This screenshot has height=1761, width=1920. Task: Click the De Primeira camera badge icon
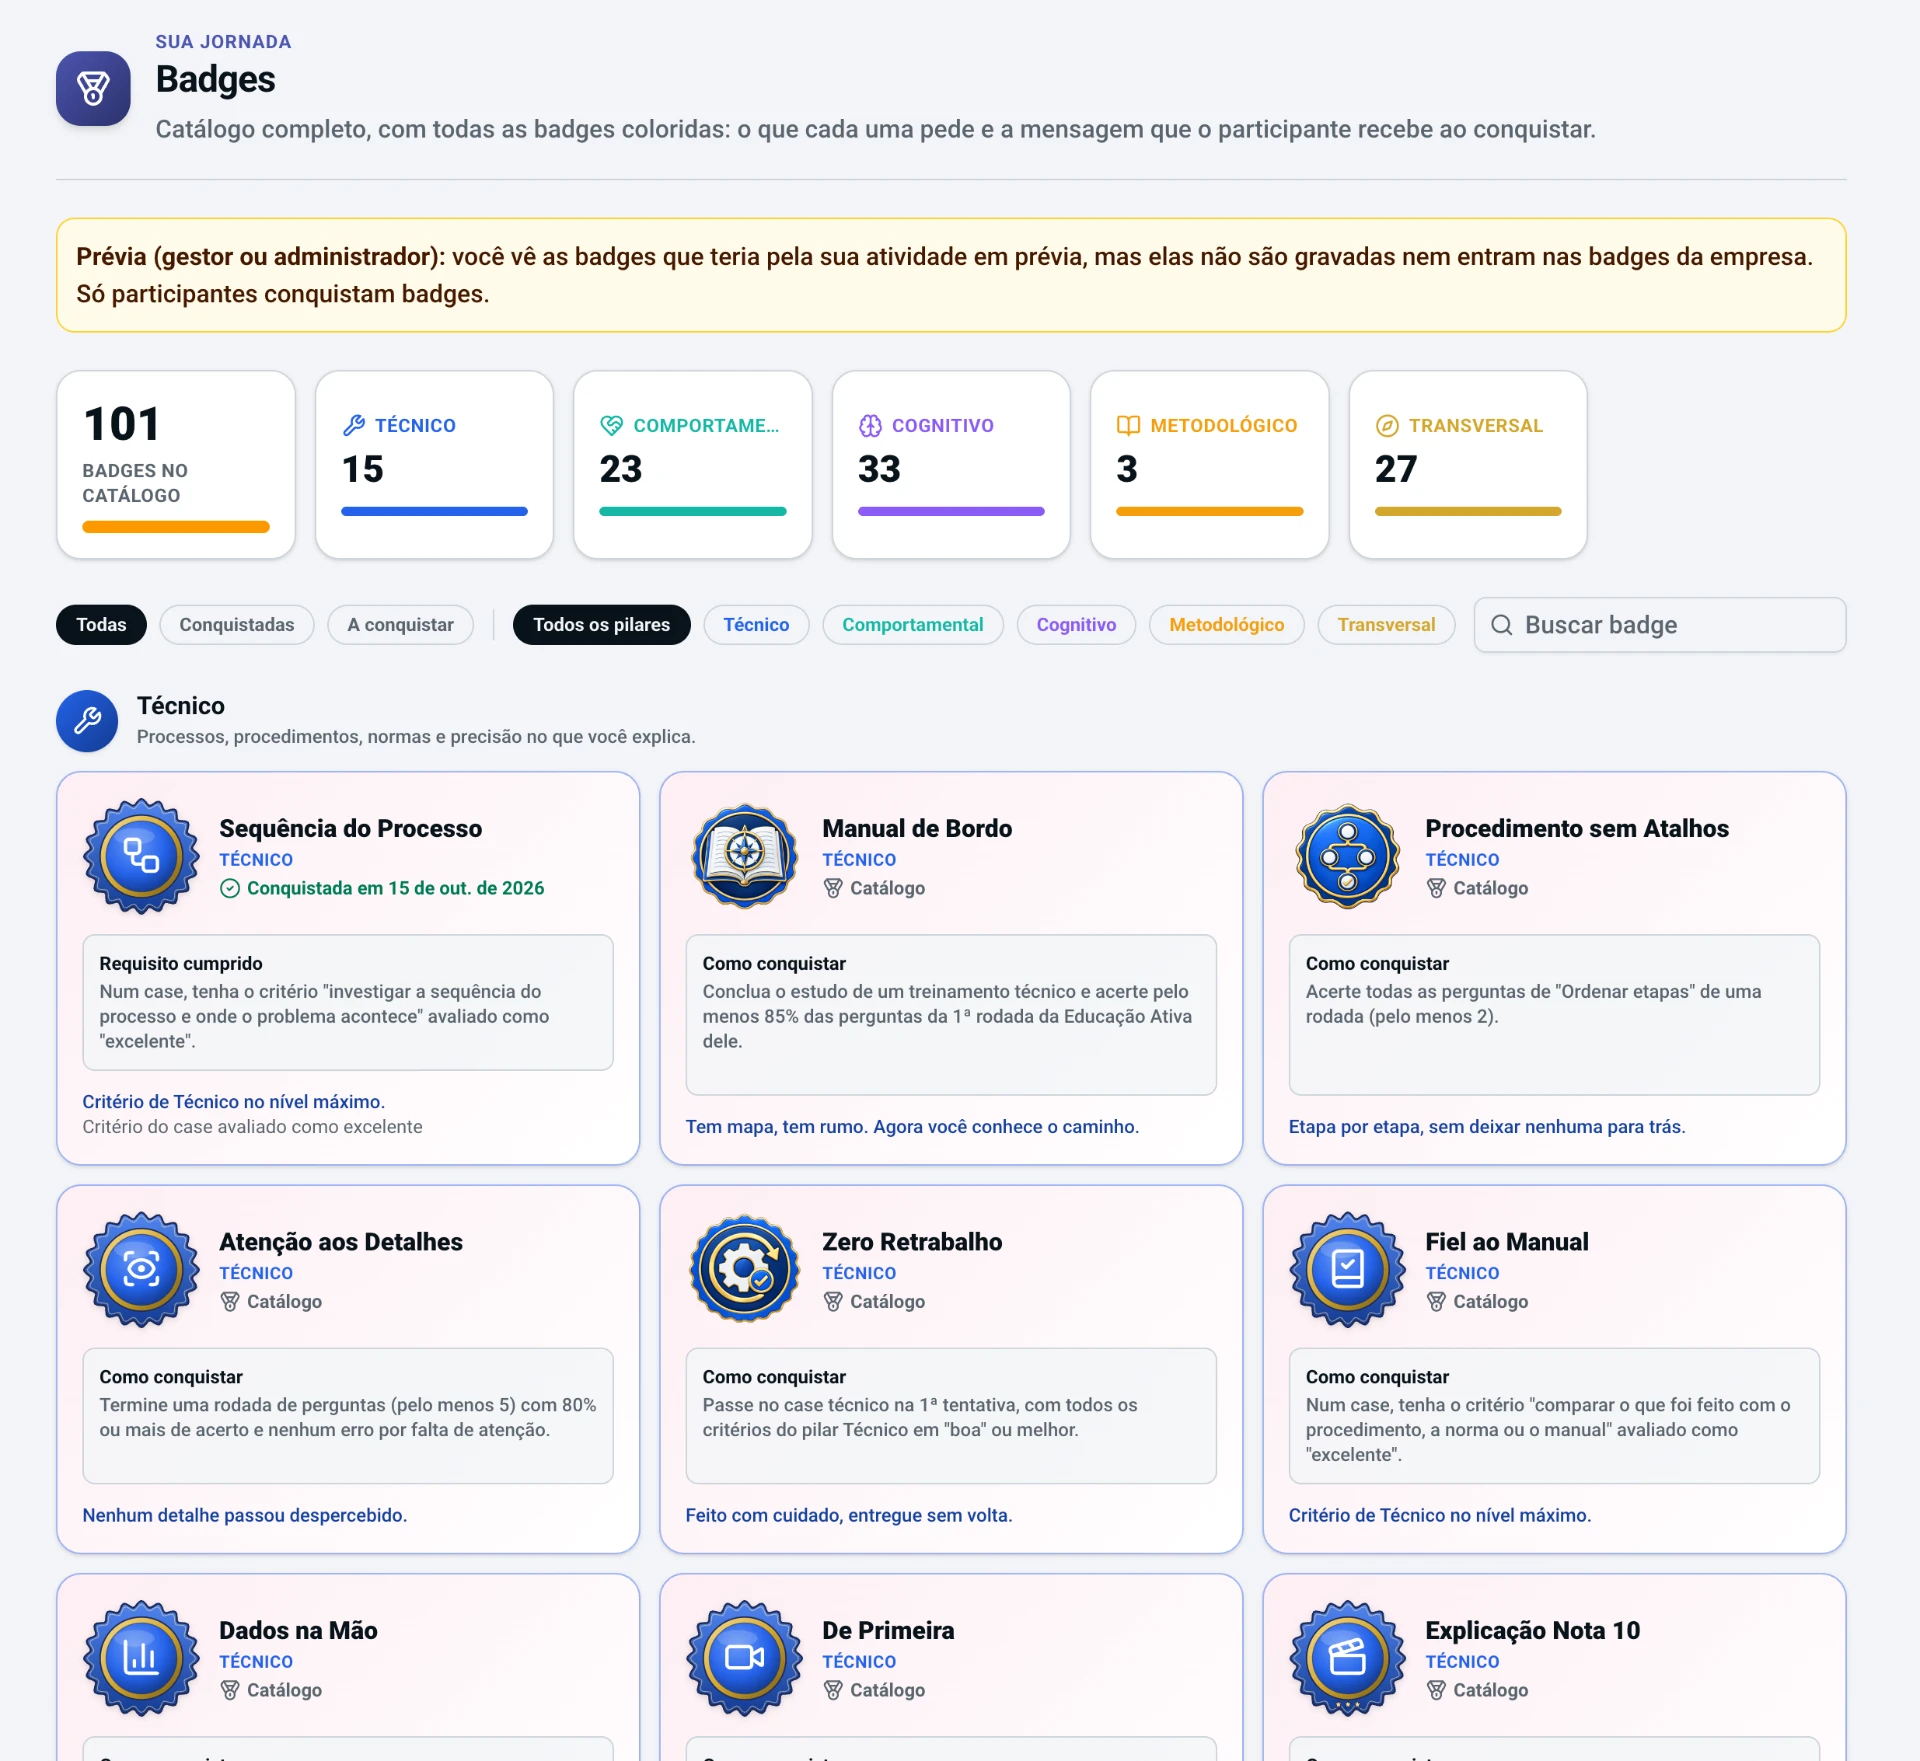(x=745, y=1658)
